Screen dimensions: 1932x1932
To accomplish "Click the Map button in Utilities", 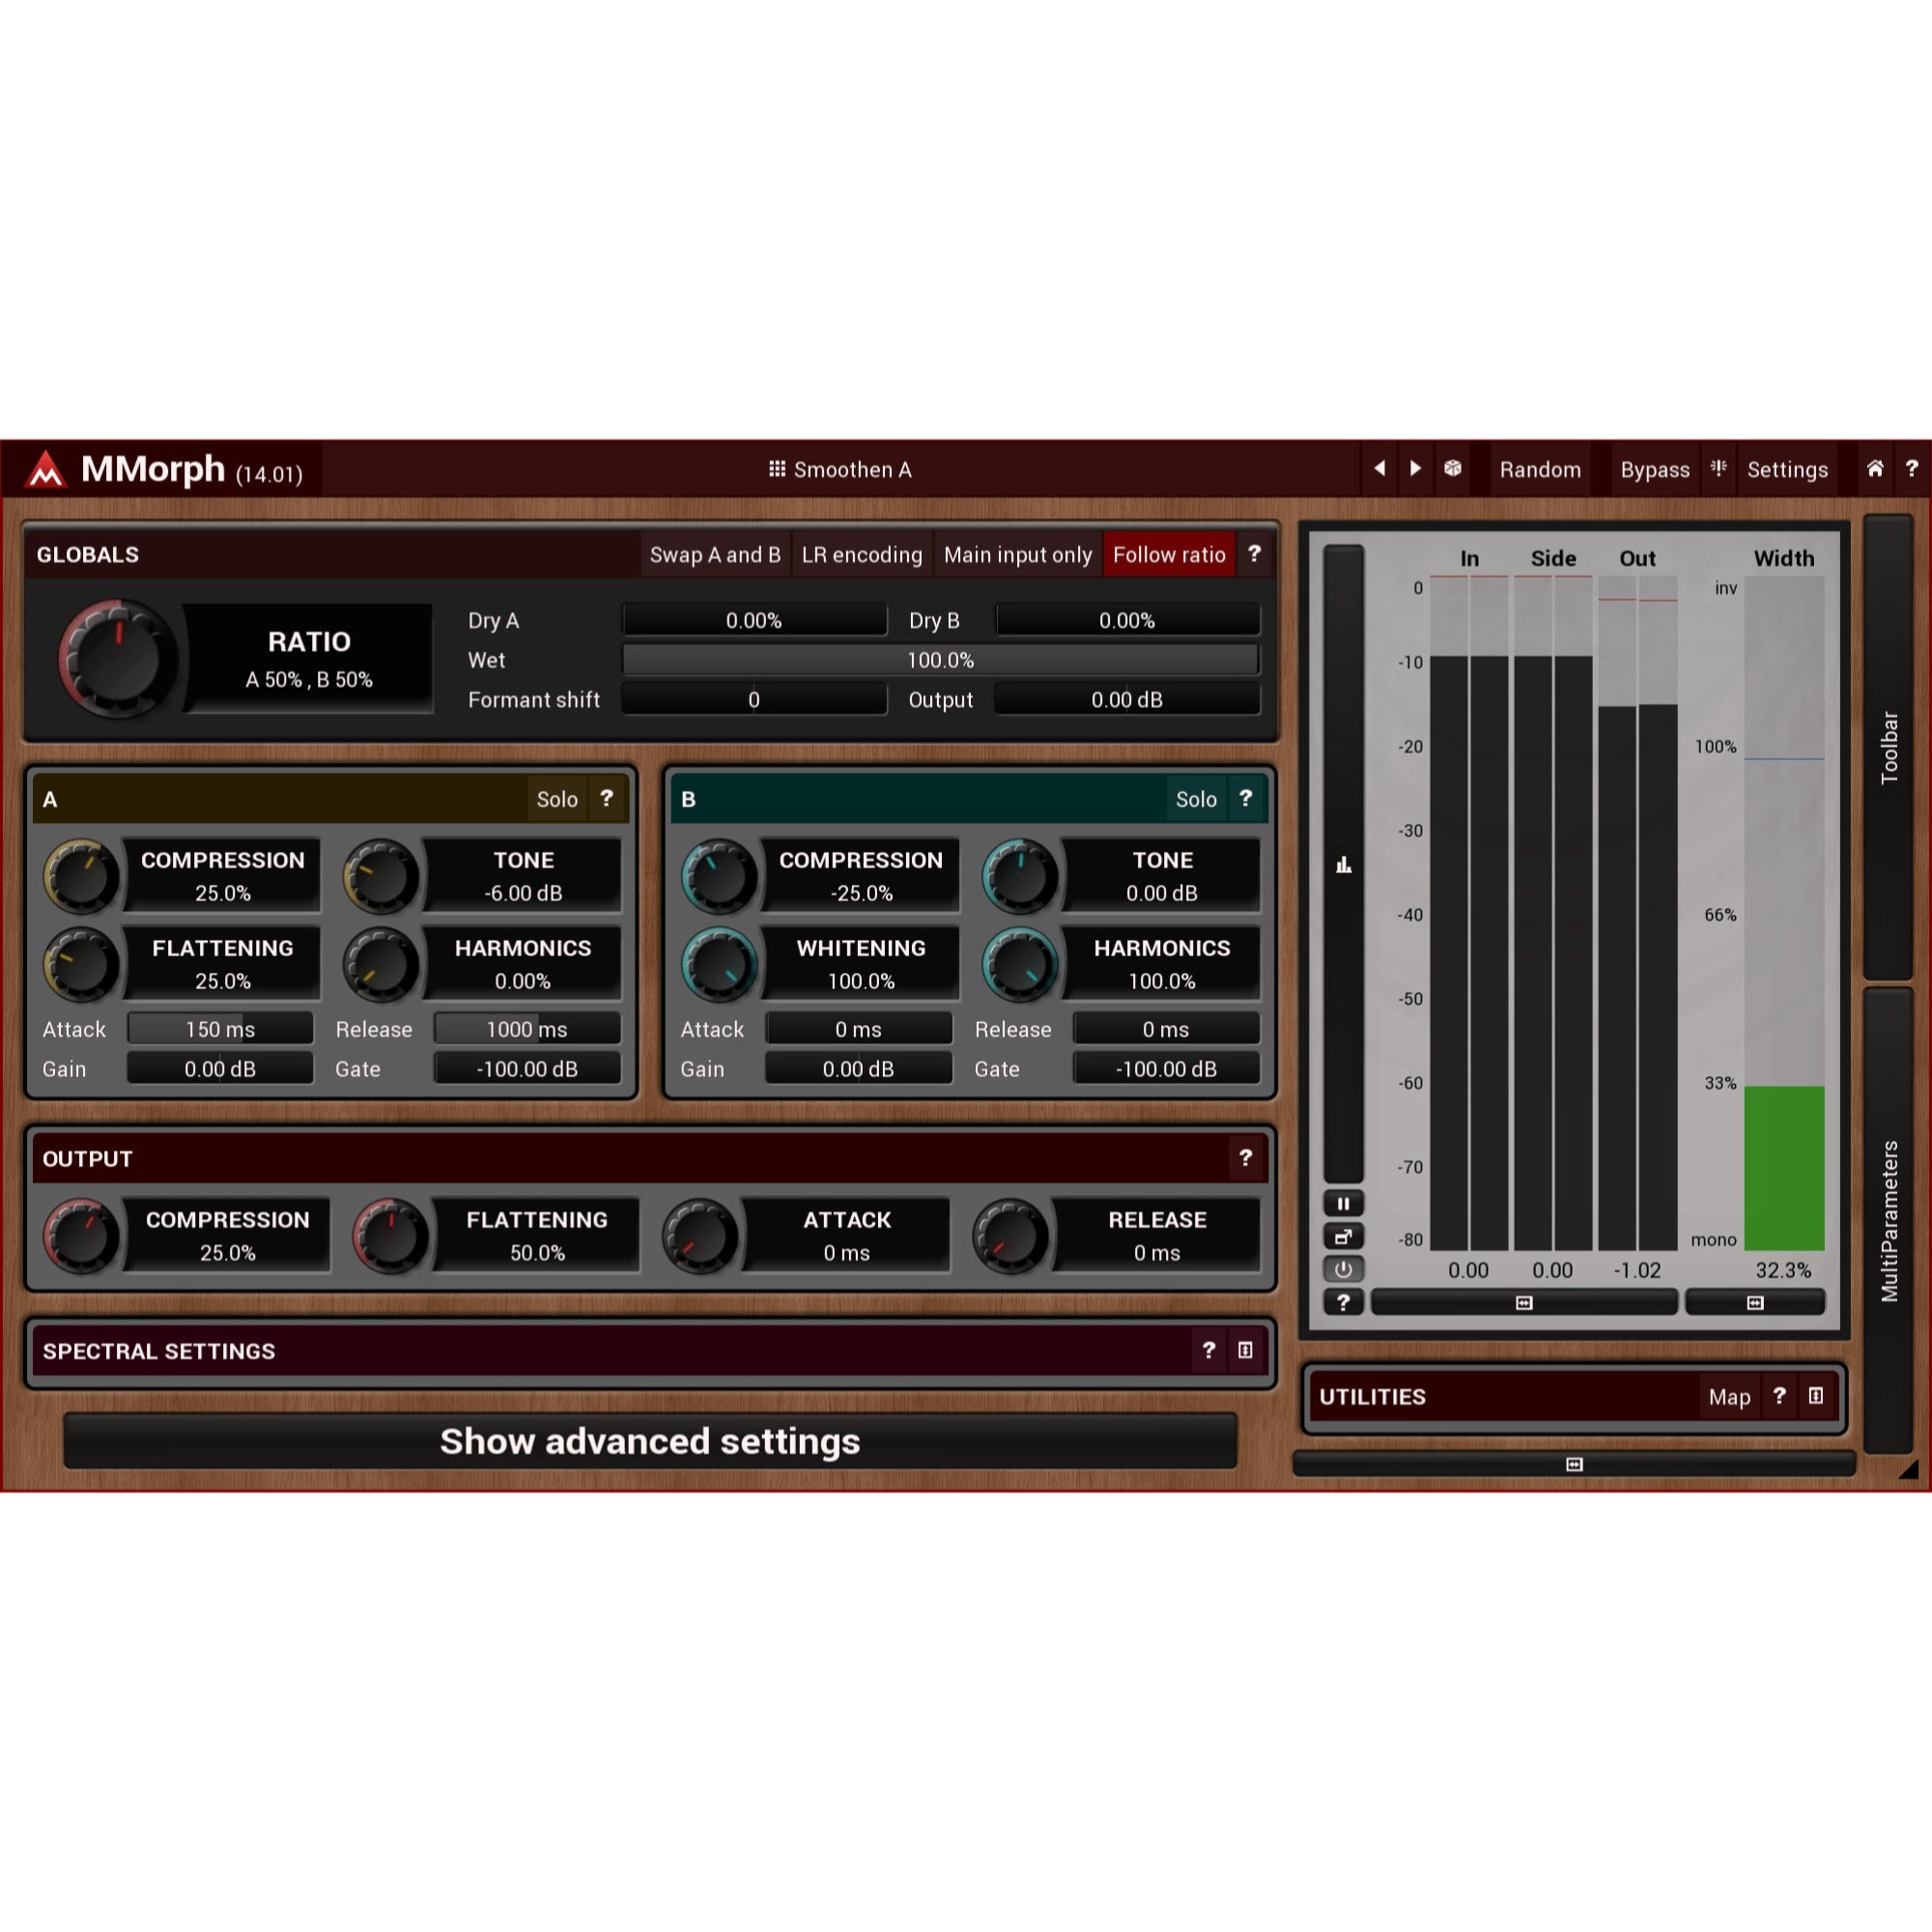I will [1729, 1396].
